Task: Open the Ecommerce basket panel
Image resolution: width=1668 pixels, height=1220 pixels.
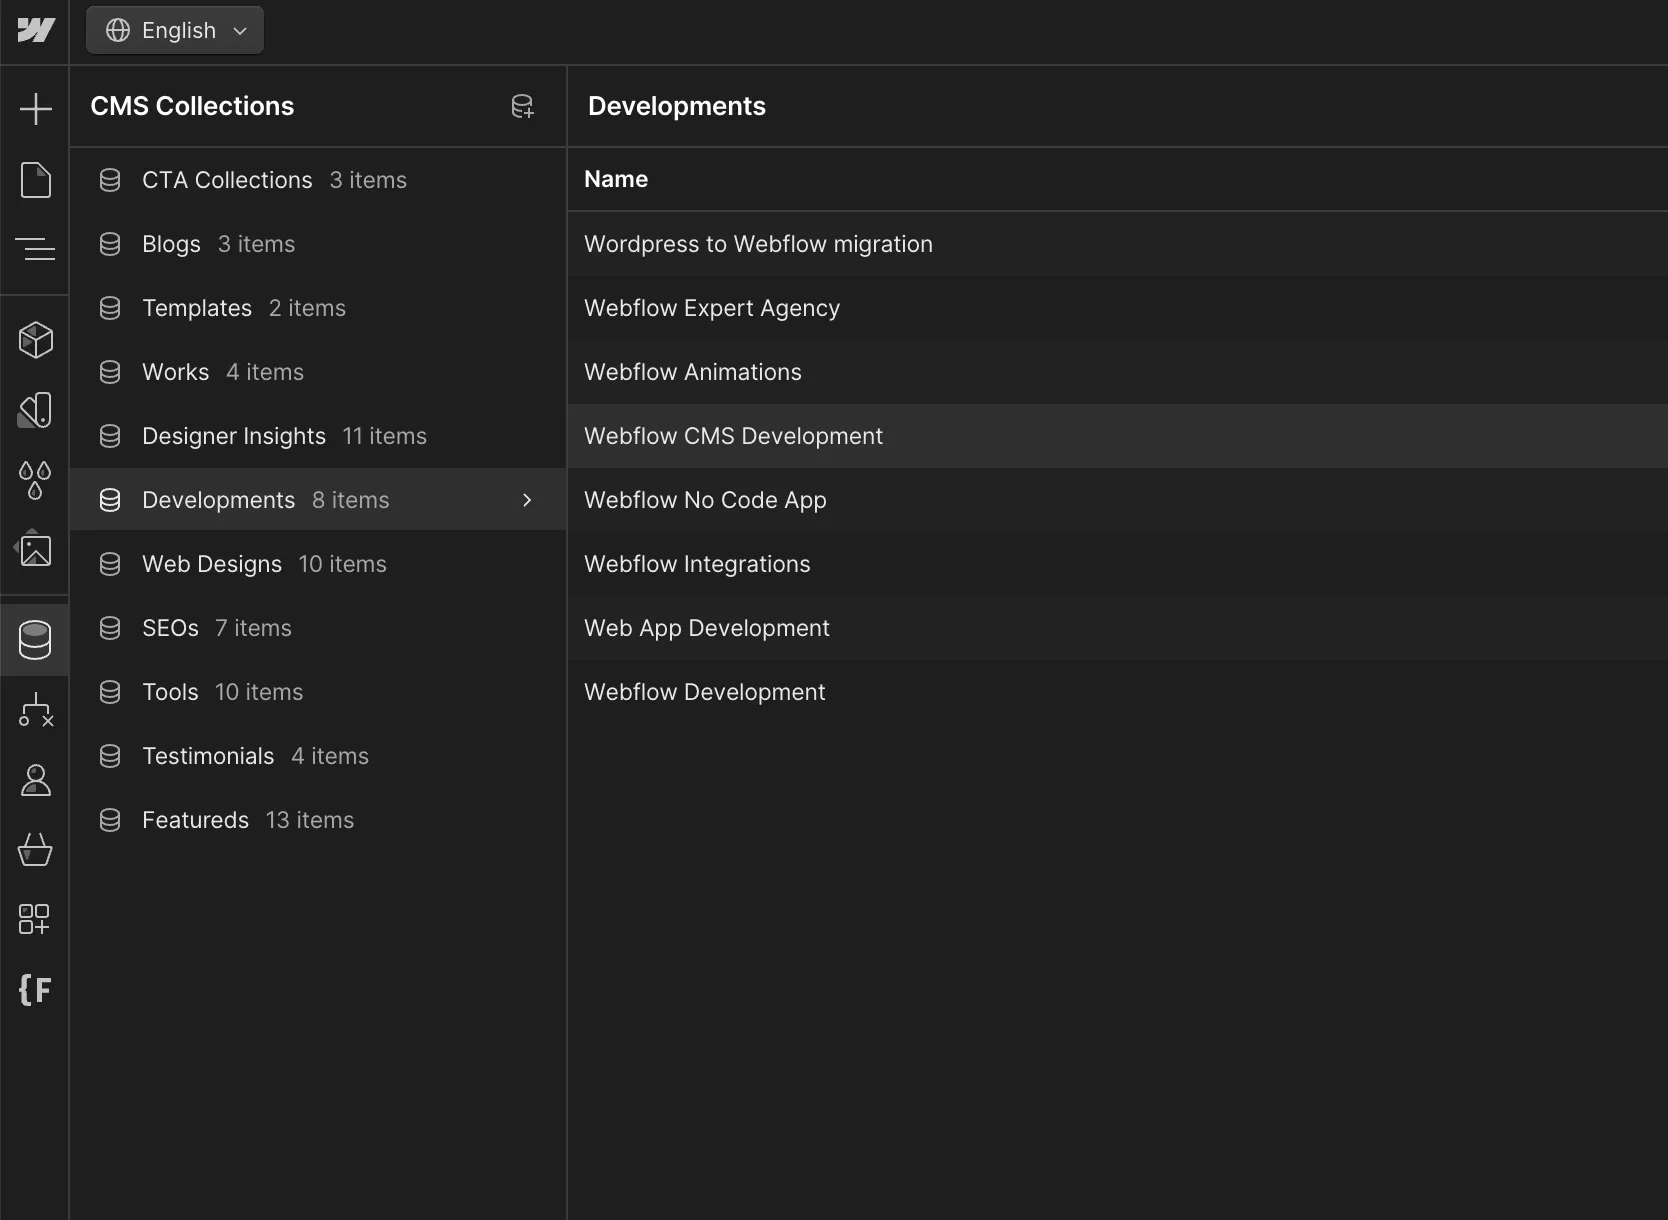Action: point(35,850)
